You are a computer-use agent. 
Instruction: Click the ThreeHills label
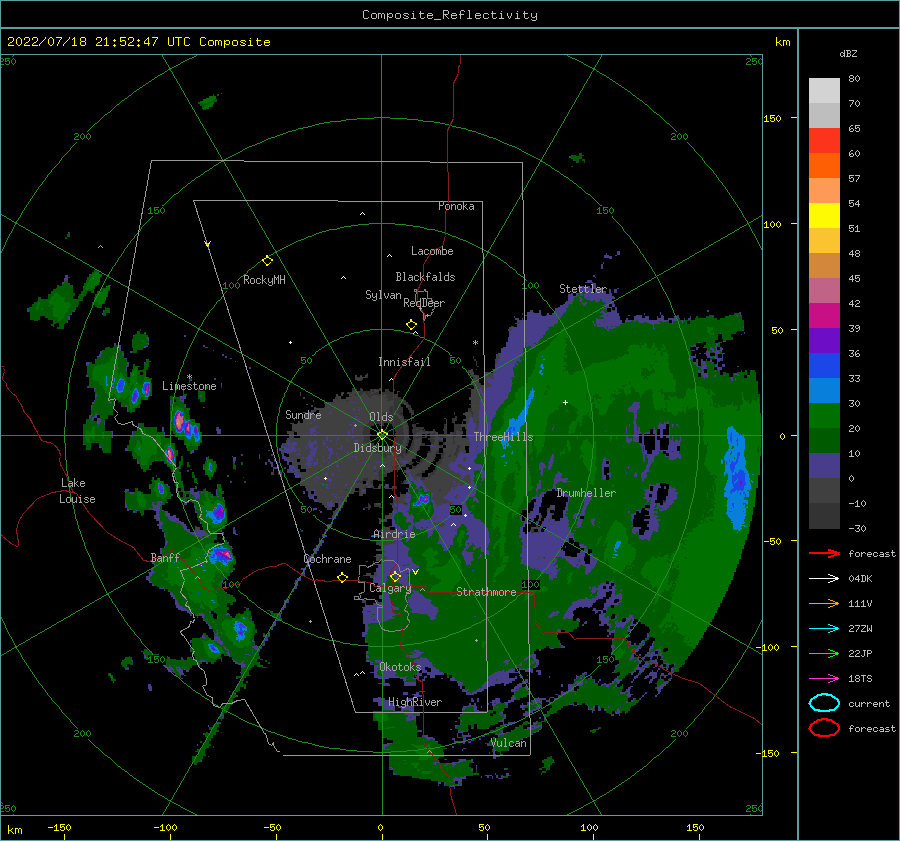point(503,437)
